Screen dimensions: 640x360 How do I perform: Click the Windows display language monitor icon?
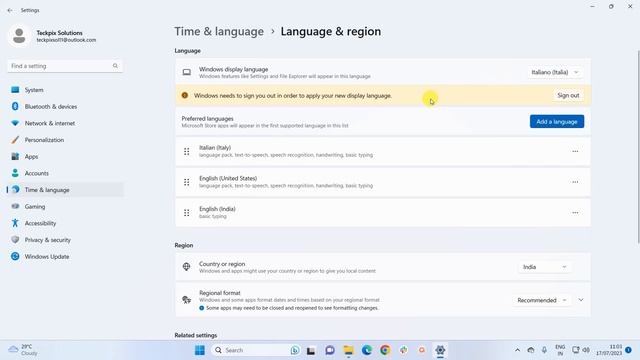pyautogui.click(x=187, y=72)
